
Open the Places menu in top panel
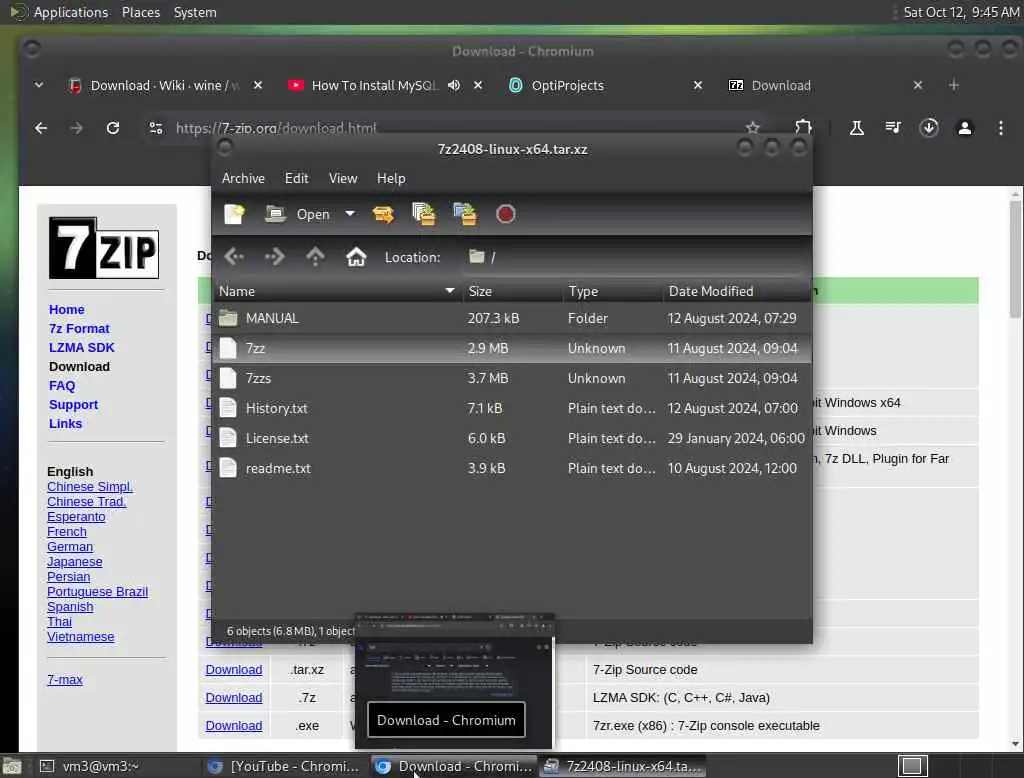click(141, 12)
